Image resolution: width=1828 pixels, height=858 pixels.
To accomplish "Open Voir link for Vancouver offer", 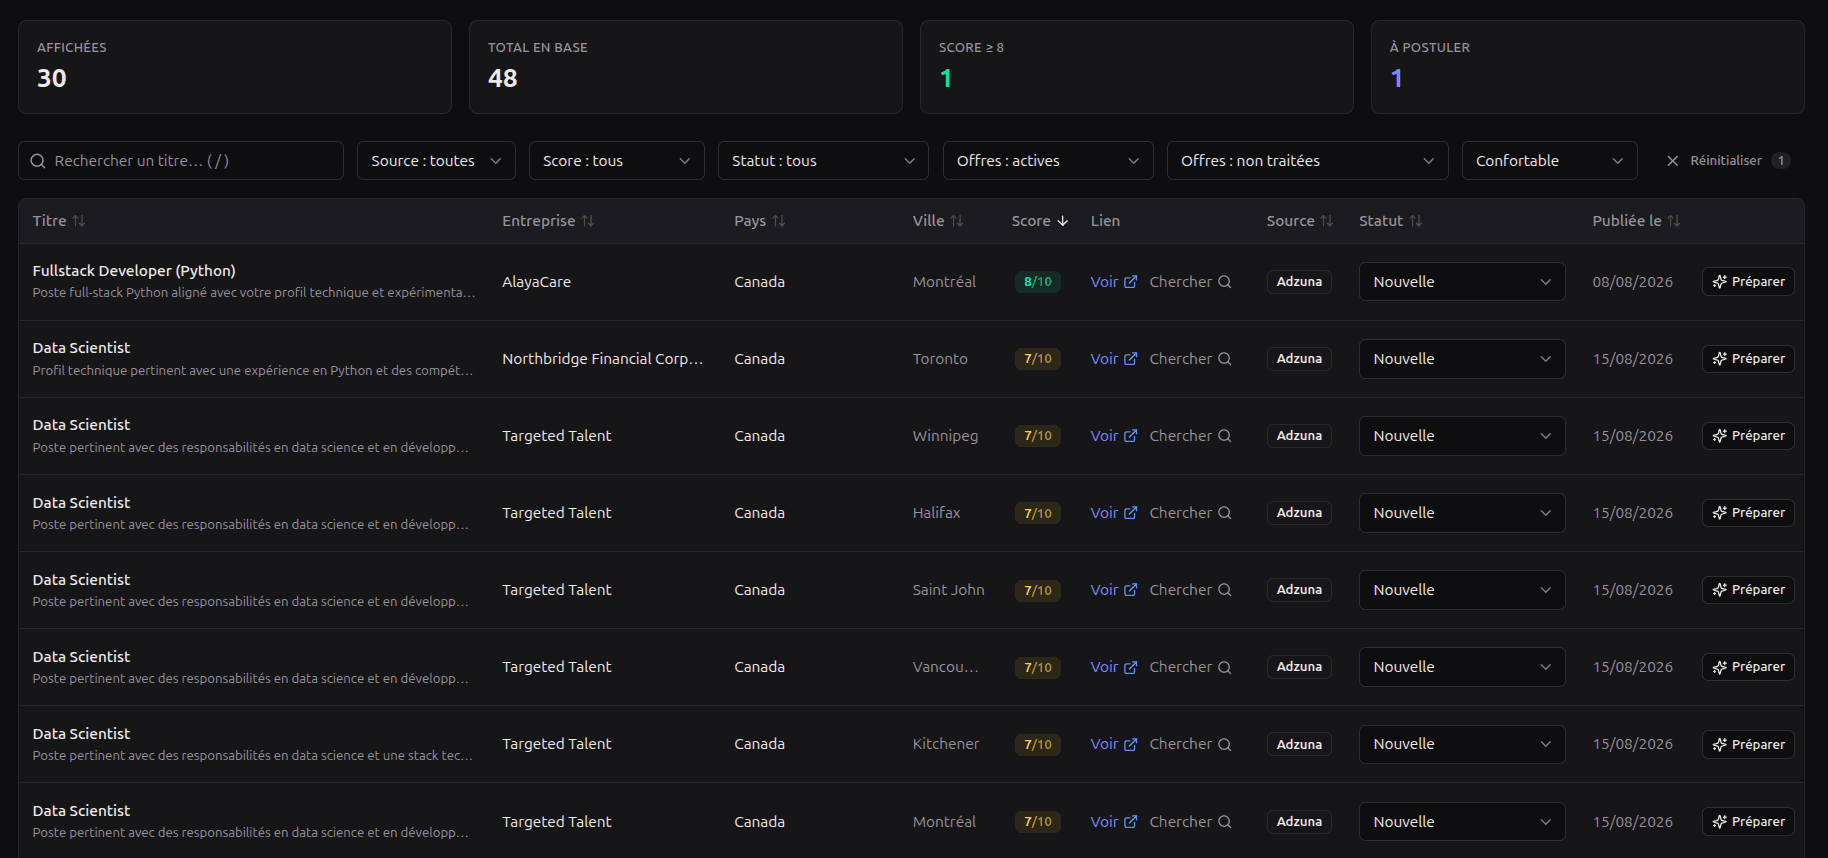I will click(x=1113, y=667).
